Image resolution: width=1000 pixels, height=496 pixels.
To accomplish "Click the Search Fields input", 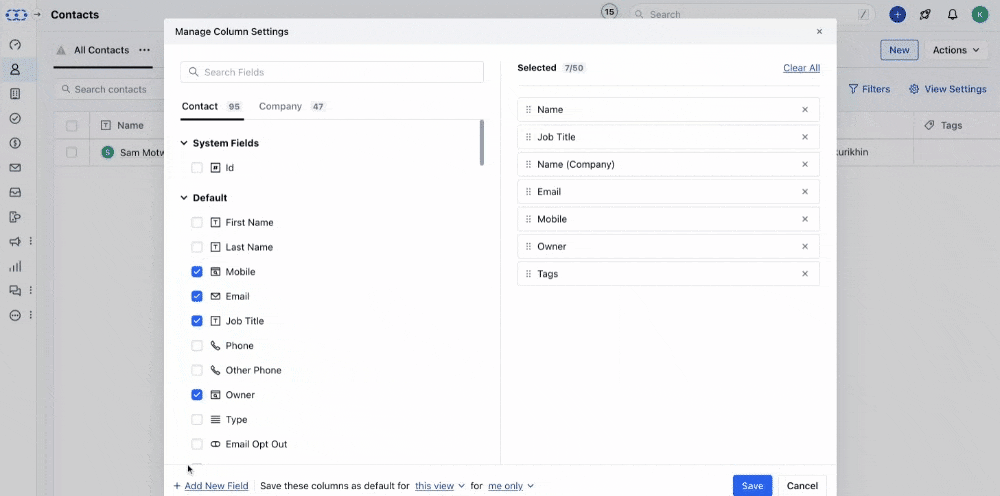I will (332, 72).
